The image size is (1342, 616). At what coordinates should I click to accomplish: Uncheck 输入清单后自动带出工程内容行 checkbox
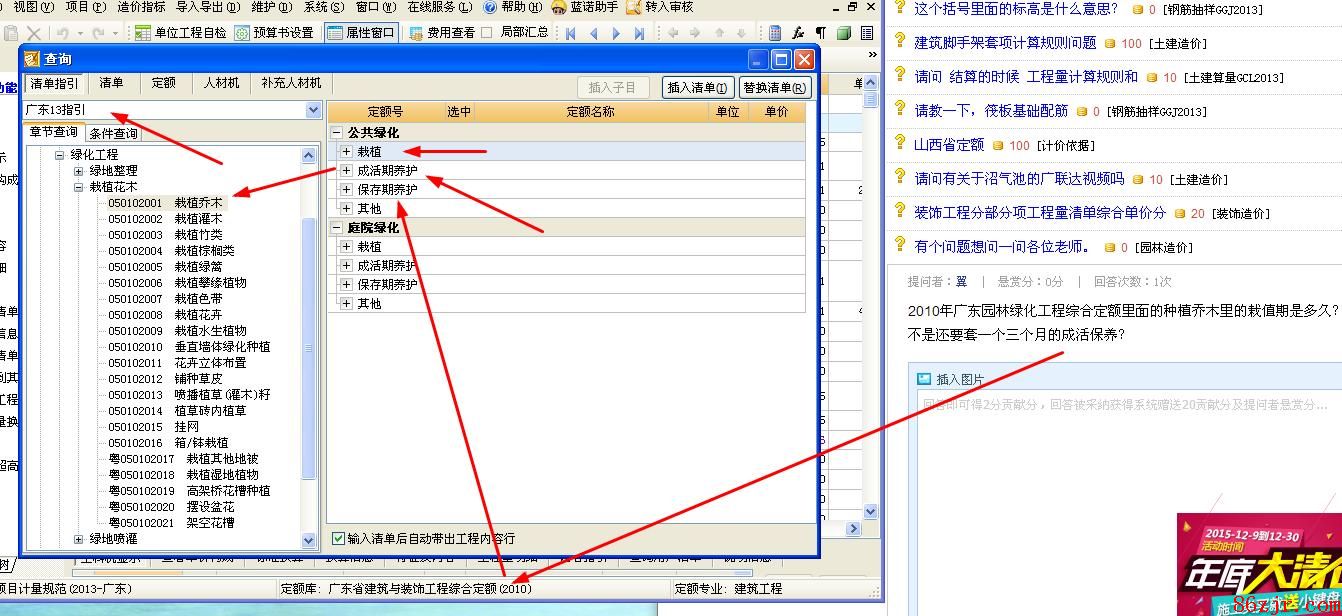pos(338,538)
